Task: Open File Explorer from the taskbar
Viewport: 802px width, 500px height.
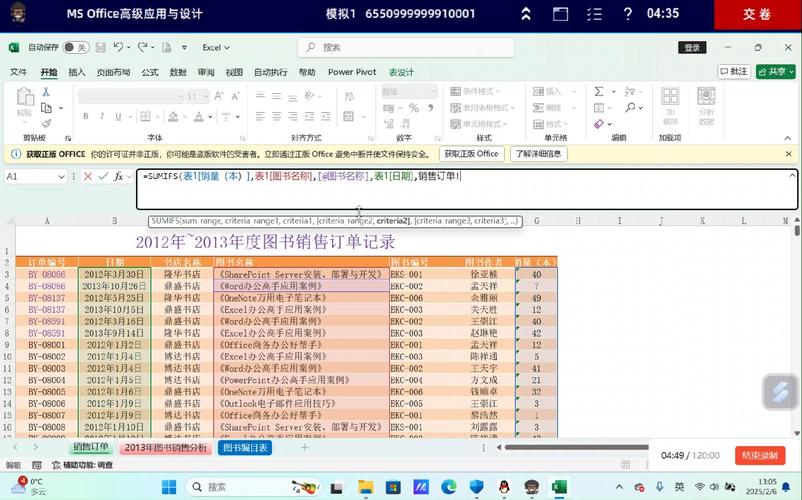Action: (366, 487)
